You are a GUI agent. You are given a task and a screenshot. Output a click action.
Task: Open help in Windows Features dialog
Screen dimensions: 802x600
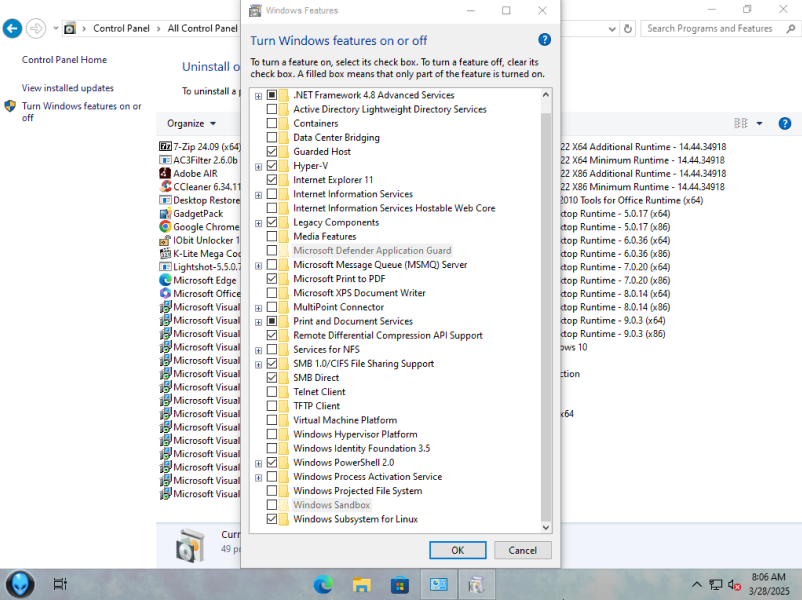pyautogui.click(x=544, y=40)
